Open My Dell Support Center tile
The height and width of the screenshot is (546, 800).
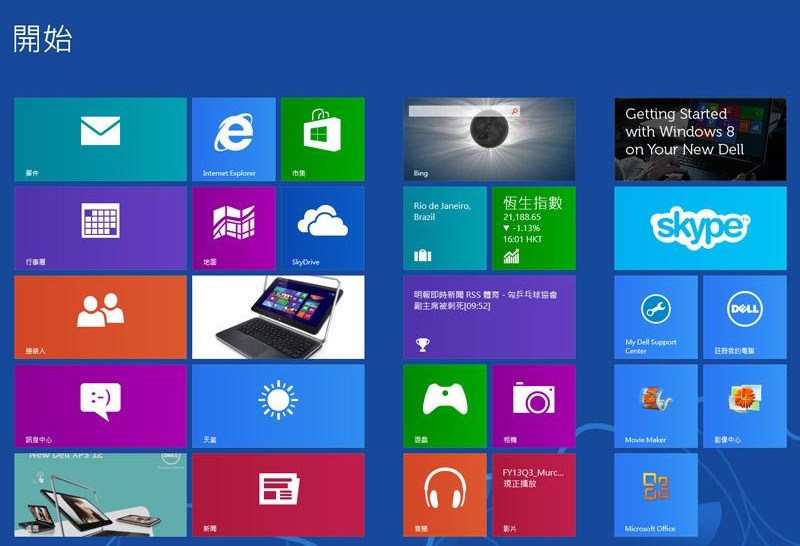656,316
